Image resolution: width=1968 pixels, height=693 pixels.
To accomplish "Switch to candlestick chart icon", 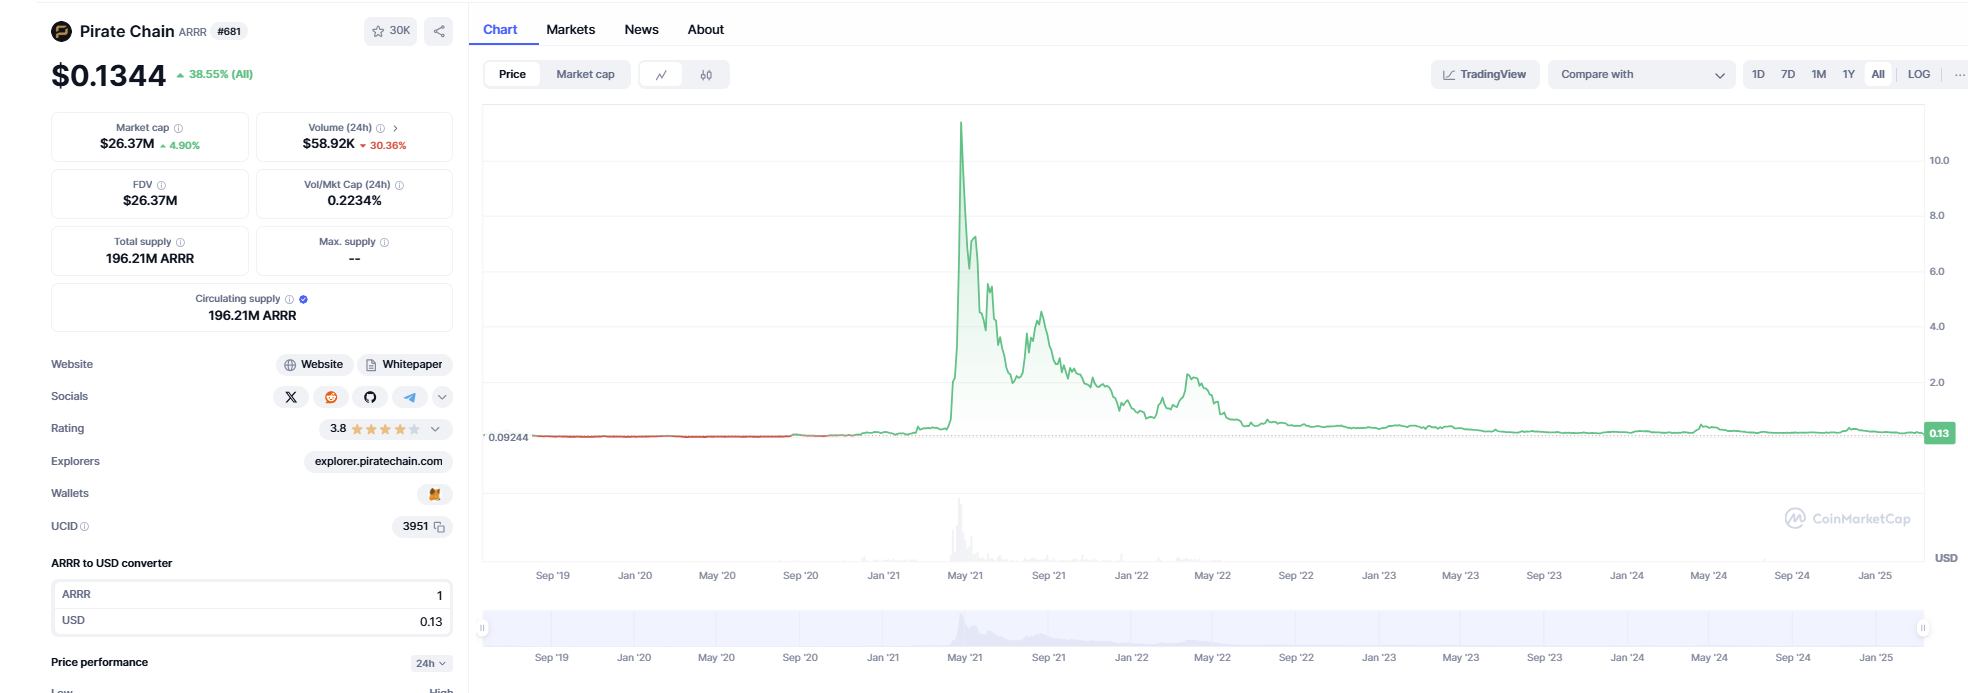I will (x=706, y=75).
